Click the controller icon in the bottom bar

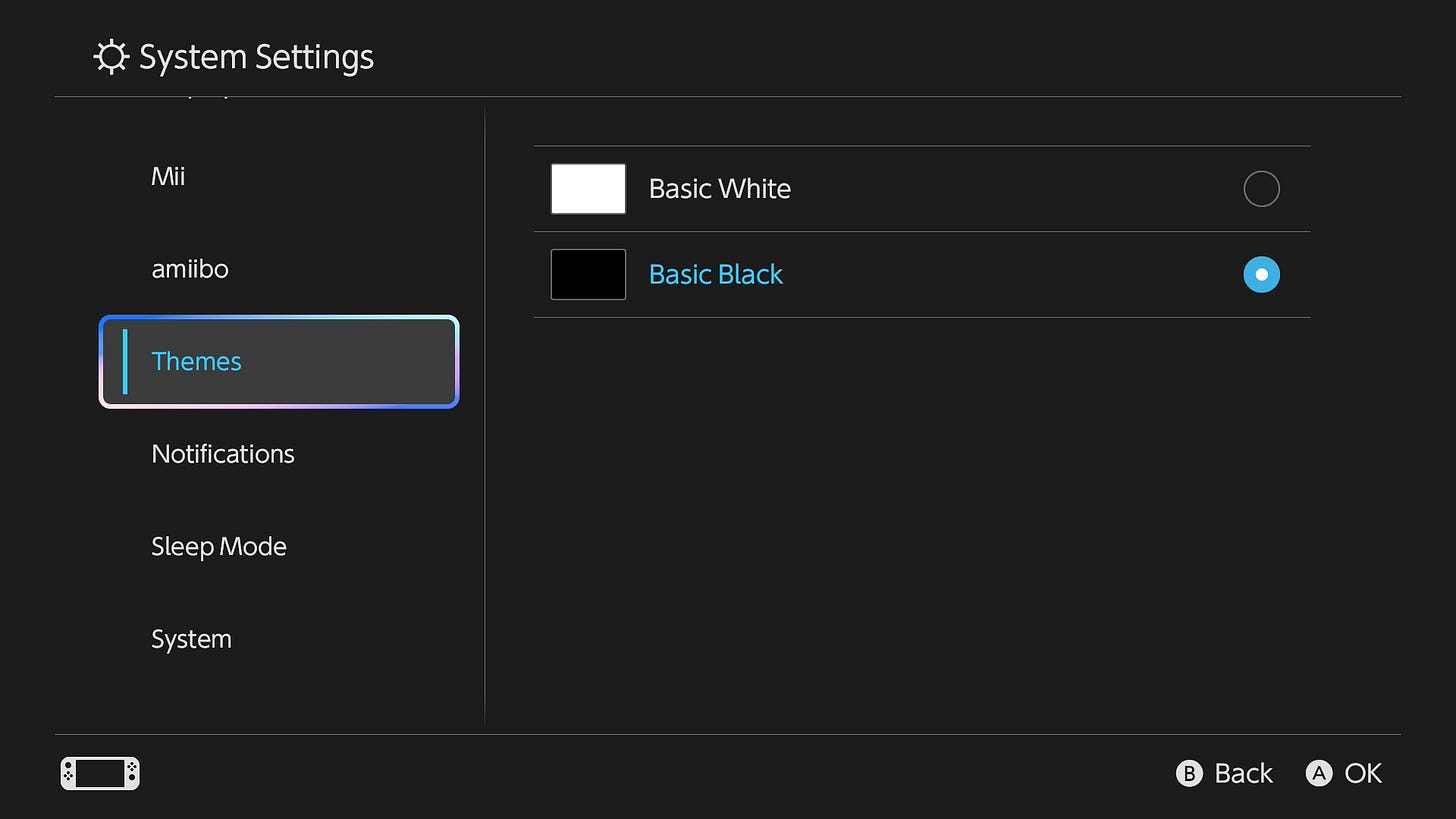(x=99, y=772)
